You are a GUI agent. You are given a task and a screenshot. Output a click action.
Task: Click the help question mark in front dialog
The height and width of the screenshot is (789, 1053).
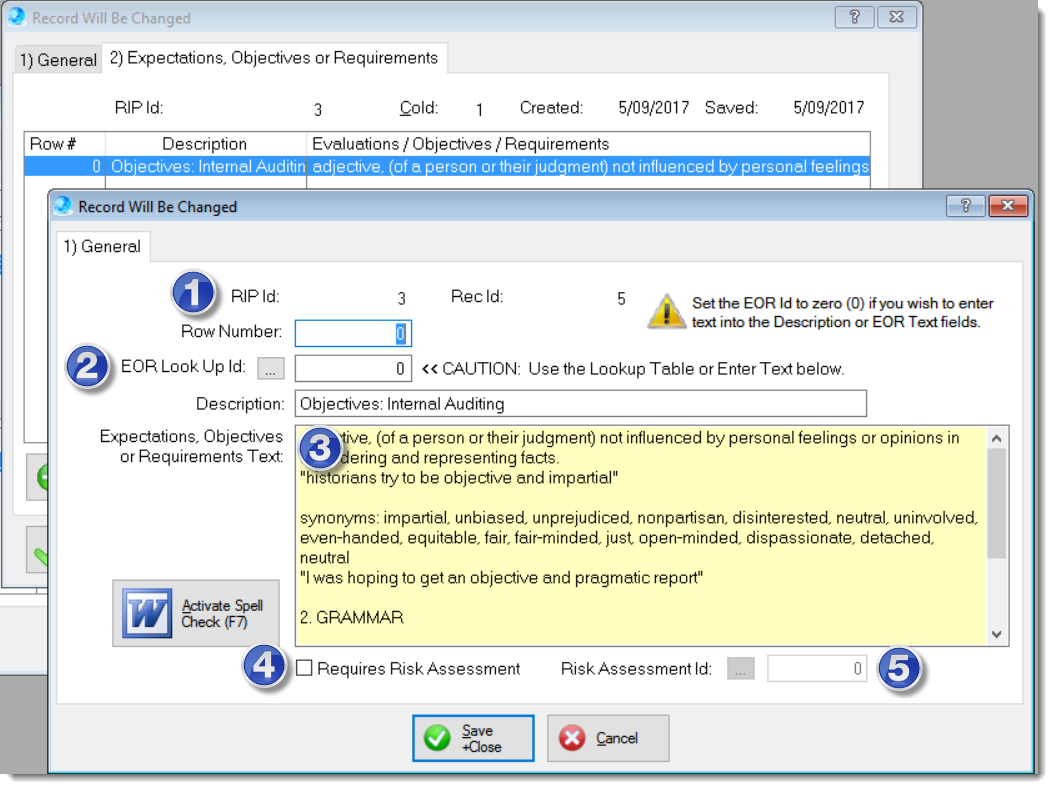click(965, 206)
